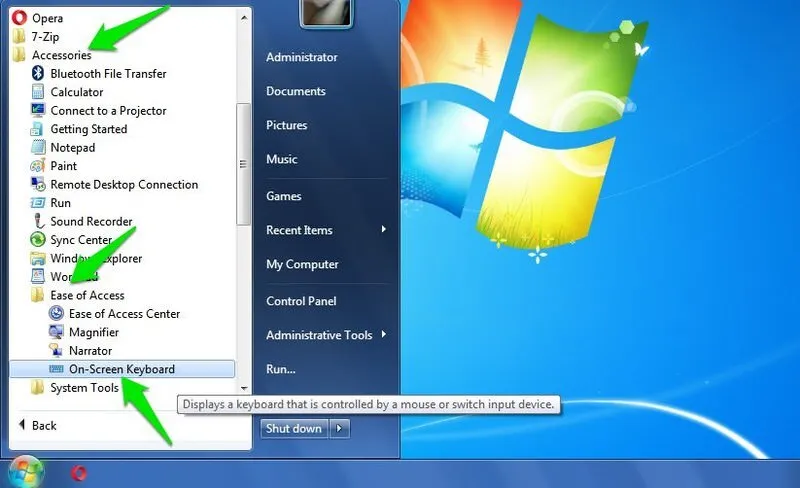The image size is (800, 488).
Task: Open Notepad from its icon
Action: (38, 148)
